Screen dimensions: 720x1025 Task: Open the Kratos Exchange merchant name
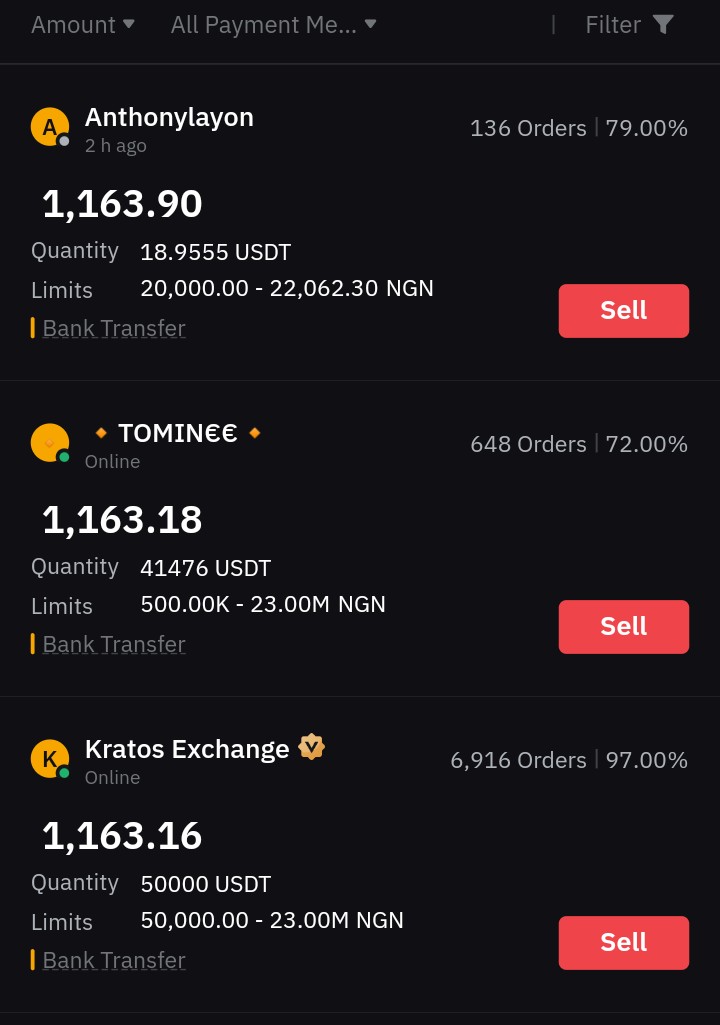[x=187, y=748]
